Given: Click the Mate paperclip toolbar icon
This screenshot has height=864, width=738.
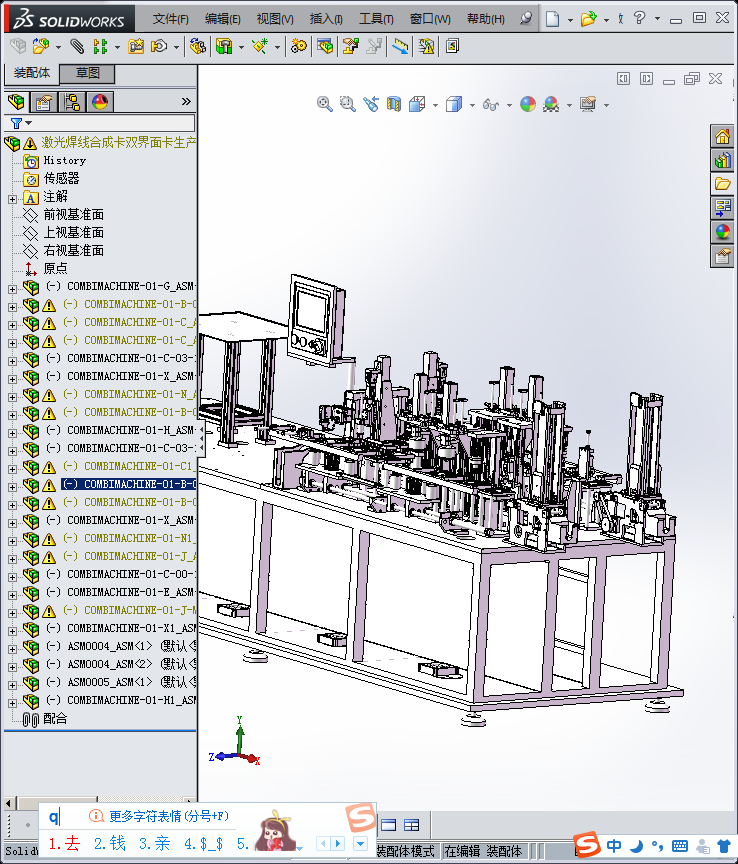Looking at the screenshot, I should click(78, 46).
